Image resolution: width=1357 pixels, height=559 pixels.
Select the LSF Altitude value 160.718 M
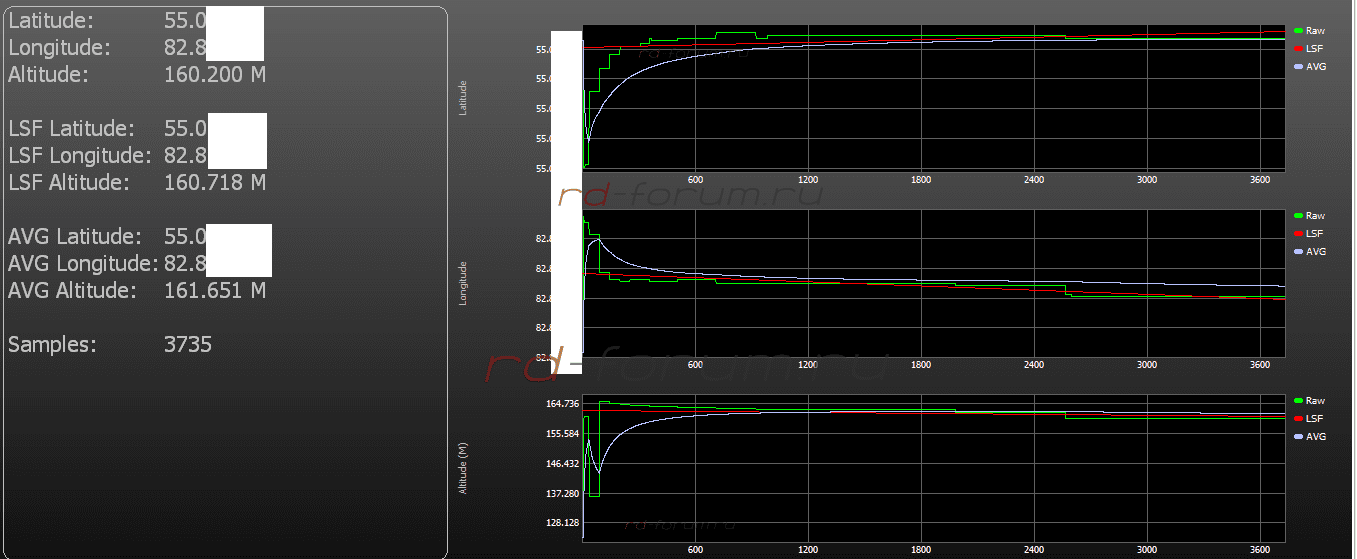(x=214, y=183)
